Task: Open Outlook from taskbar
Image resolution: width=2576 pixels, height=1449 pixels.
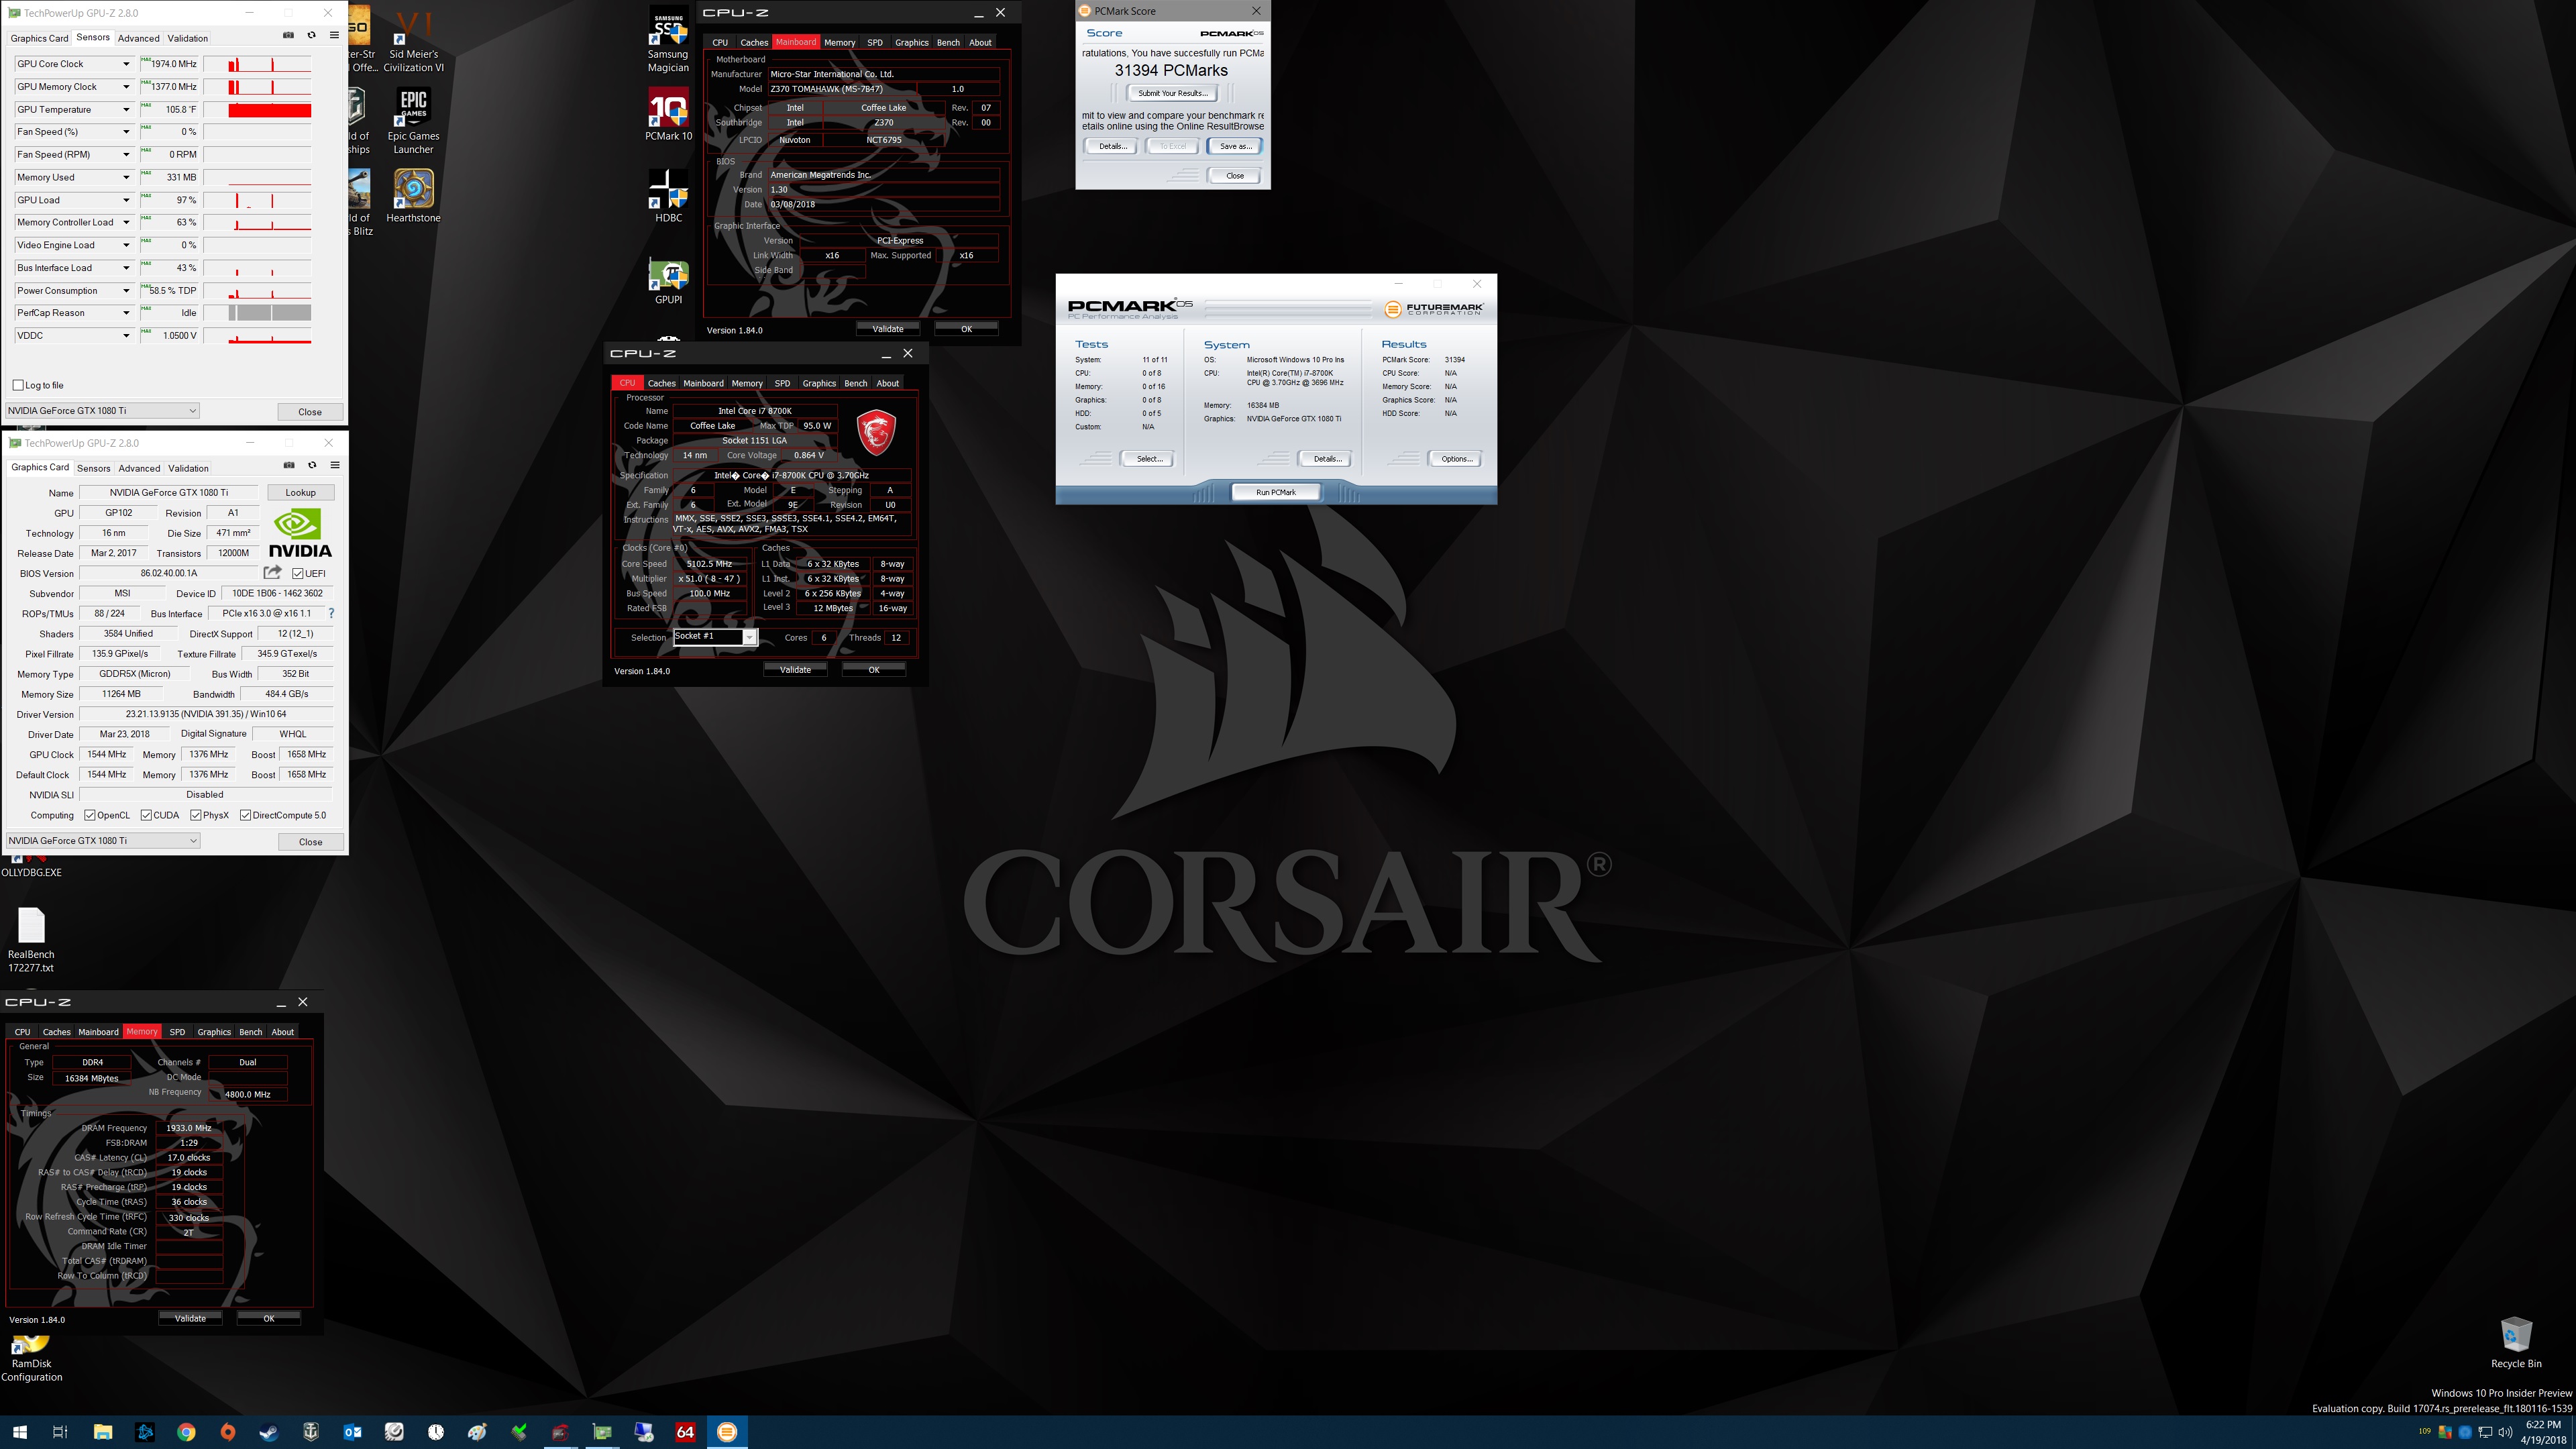Action: click(x=352, y=1432)
